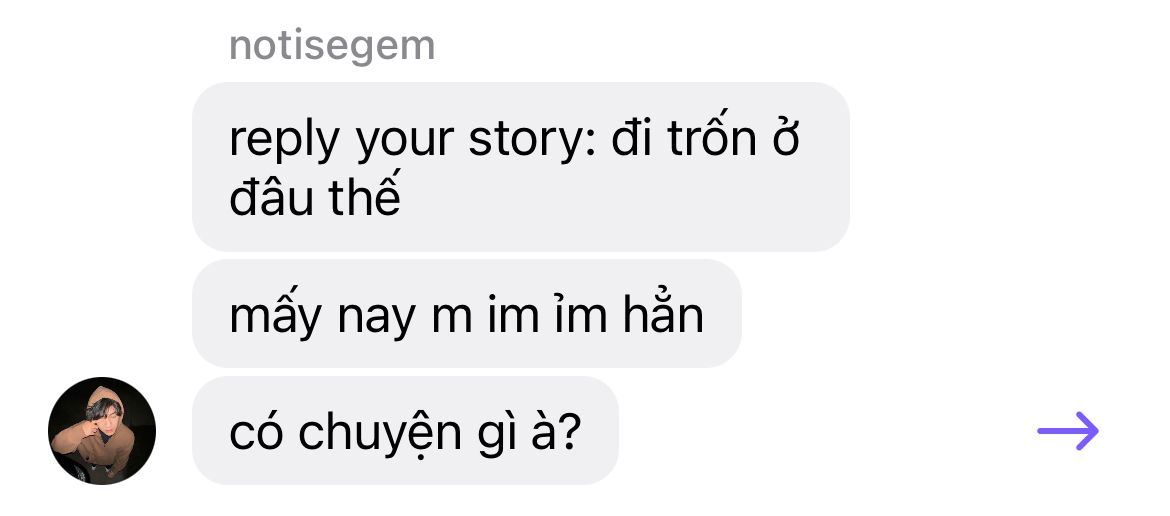1170x516 pixels.
Task: Select the 'có chuyện gì à?' message
Action: tap(405, 431)
